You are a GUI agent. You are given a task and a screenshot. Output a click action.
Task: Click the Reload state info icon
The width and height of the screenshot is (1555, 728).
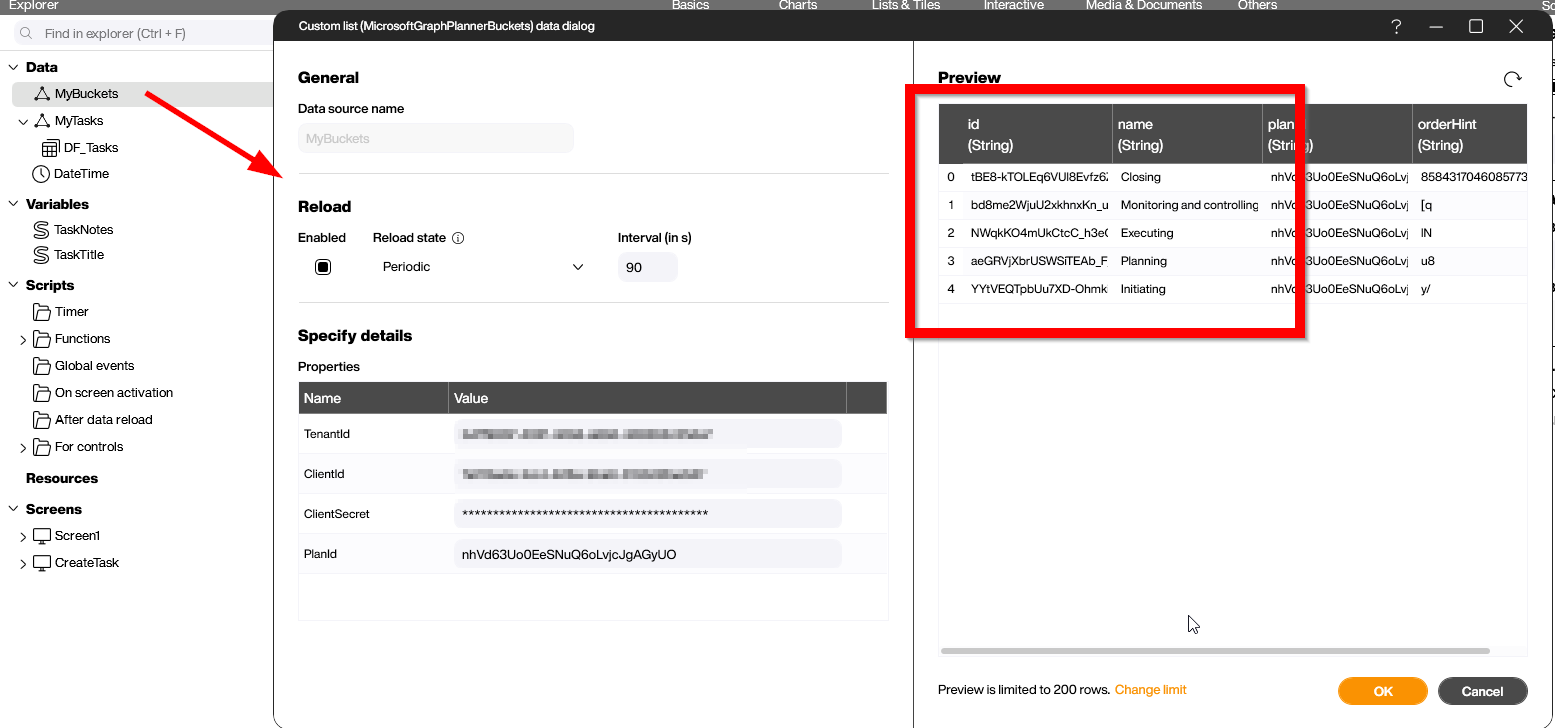(x=458, y=238)
